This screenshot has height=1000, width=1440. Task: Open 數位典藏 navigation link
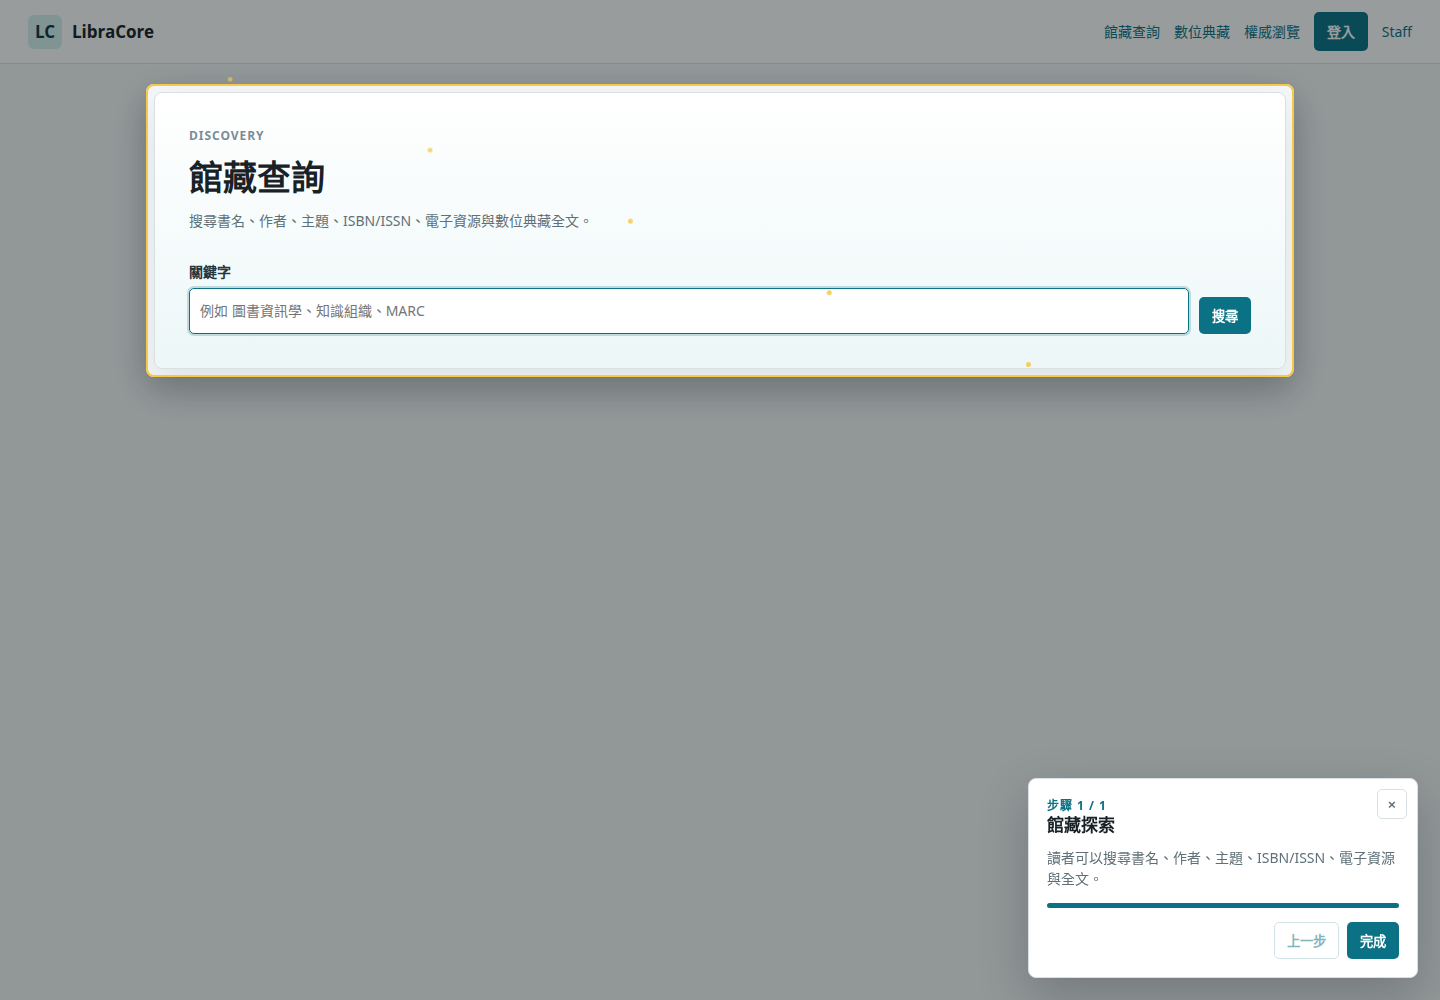coord(1202,32)
